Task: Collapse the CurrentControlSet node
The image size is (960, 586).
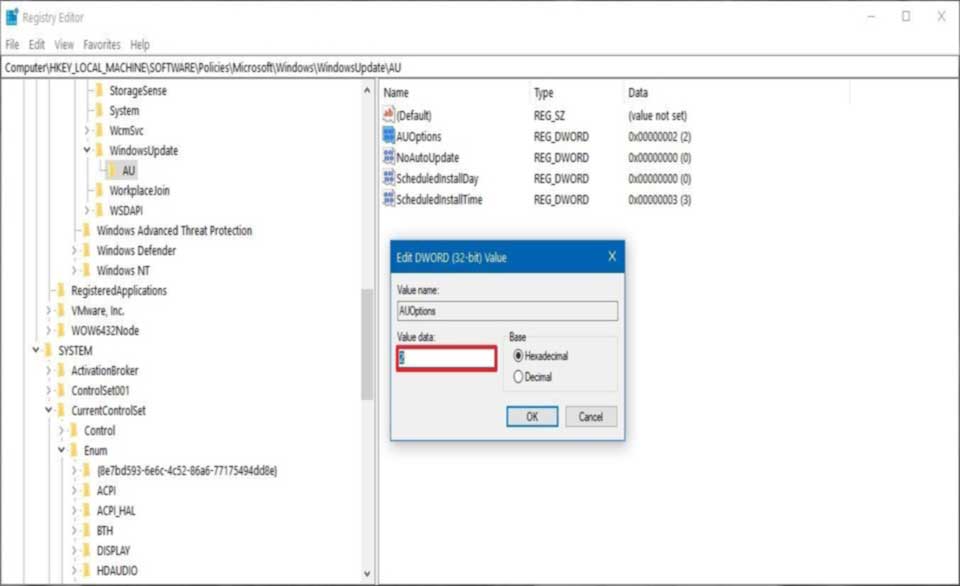Action: (x=48, y=410)
